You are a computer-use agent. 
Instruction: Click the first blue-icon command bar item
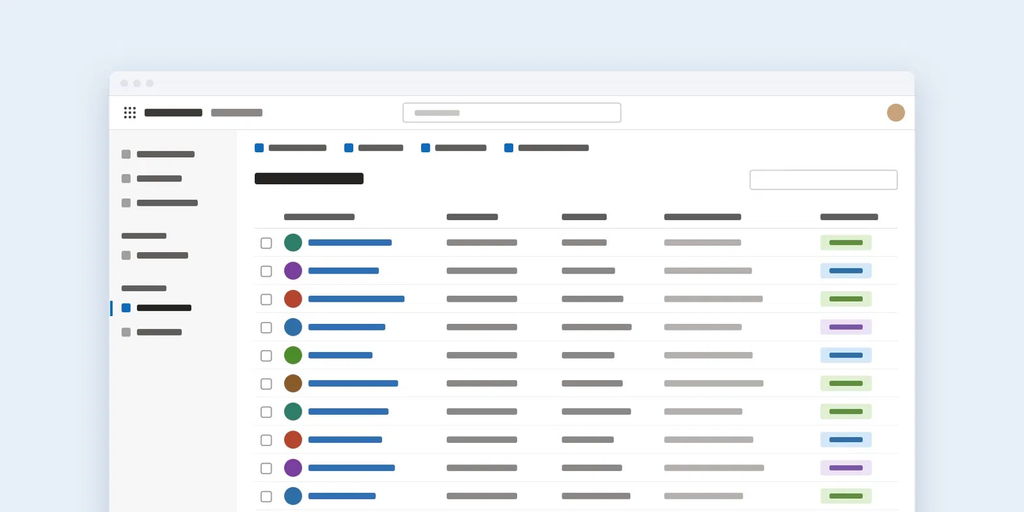click(x=290, y=148)
